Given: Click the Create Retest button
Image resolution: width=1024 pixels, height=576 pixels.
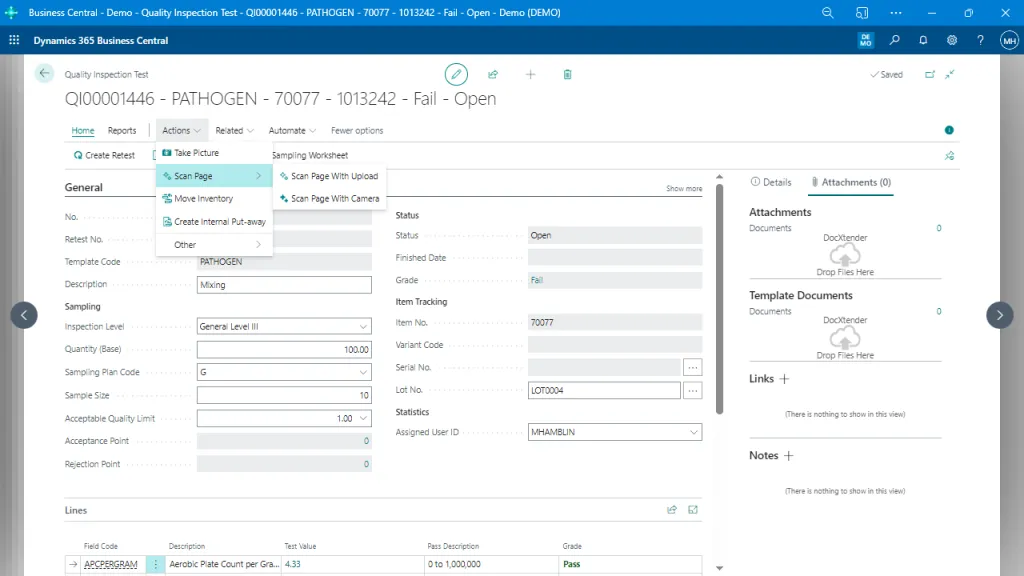Looking at the screenshot, I should click(104, 155).
